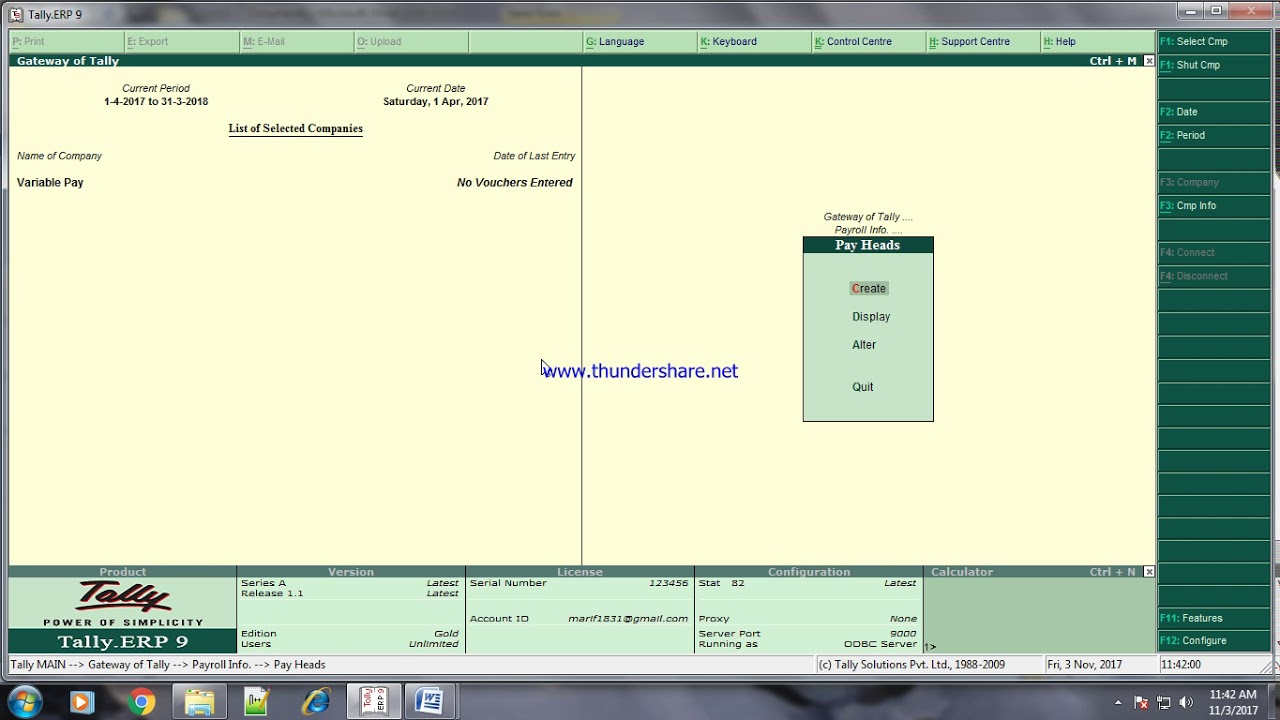Select Create in the Pay Heads menu
Viewport: 1280px width, 720px height.
(868, 288)
